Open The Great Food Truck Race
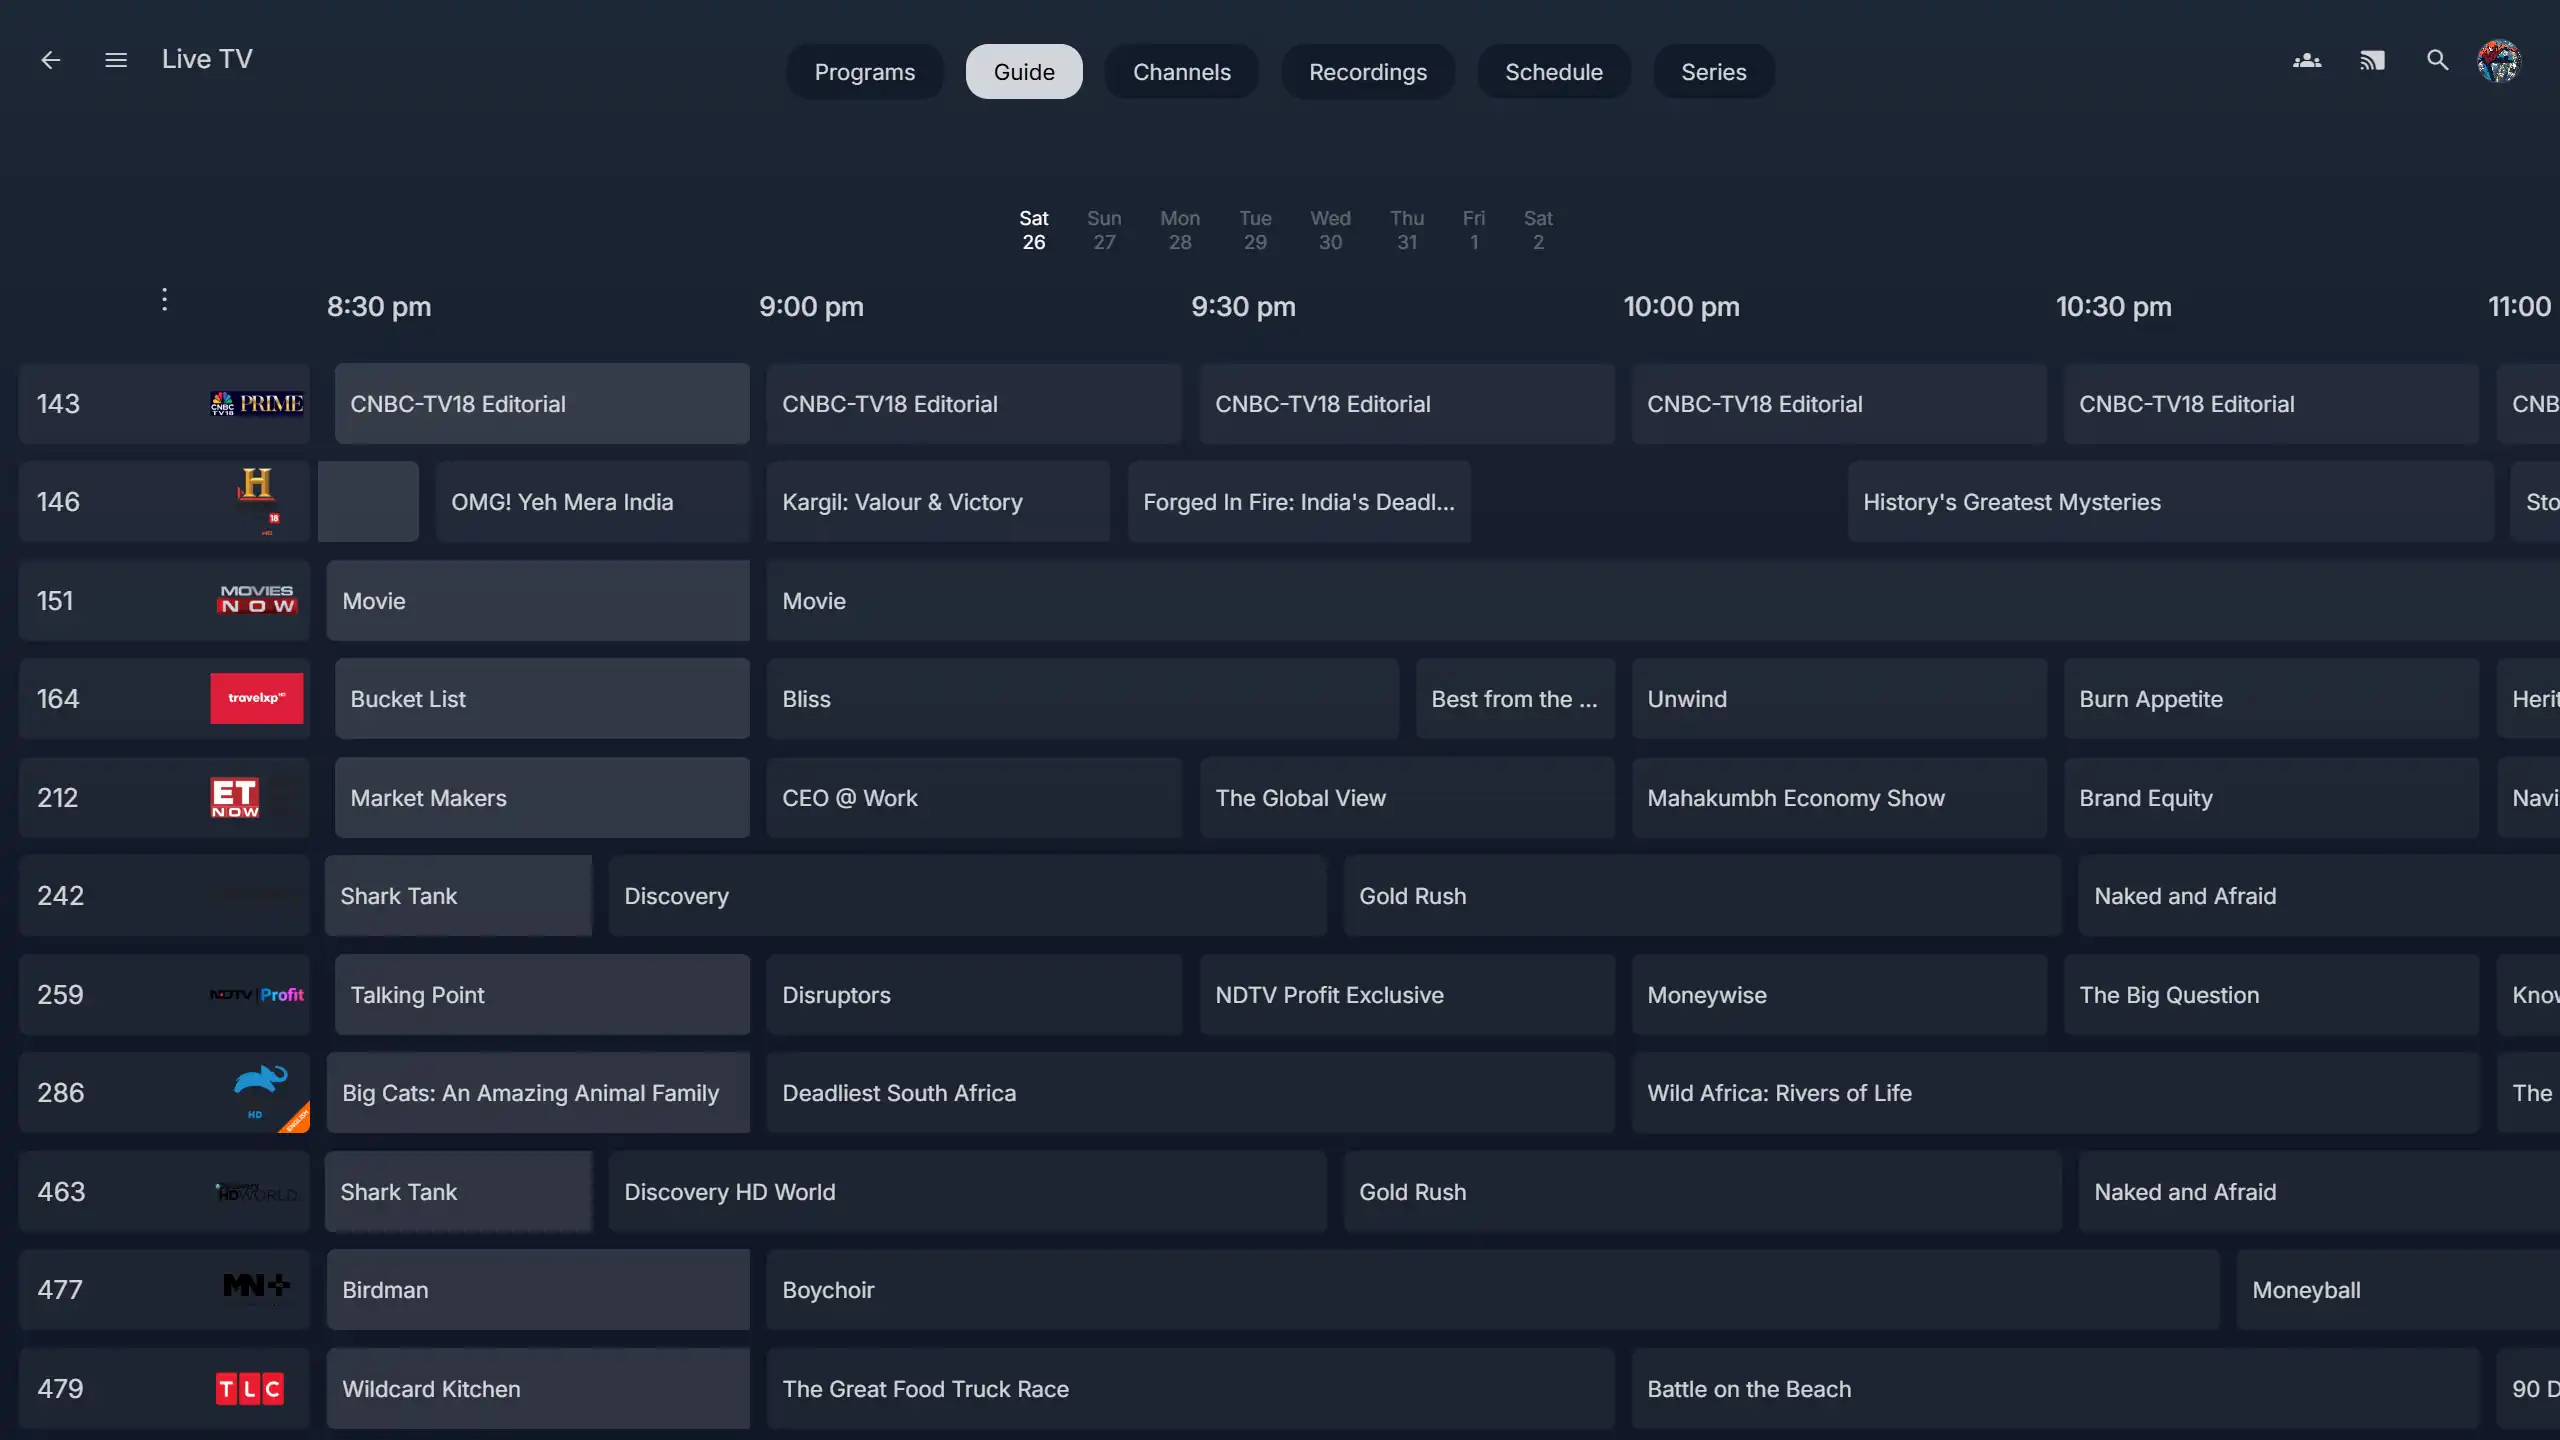 click(x=1190, y=1389)
